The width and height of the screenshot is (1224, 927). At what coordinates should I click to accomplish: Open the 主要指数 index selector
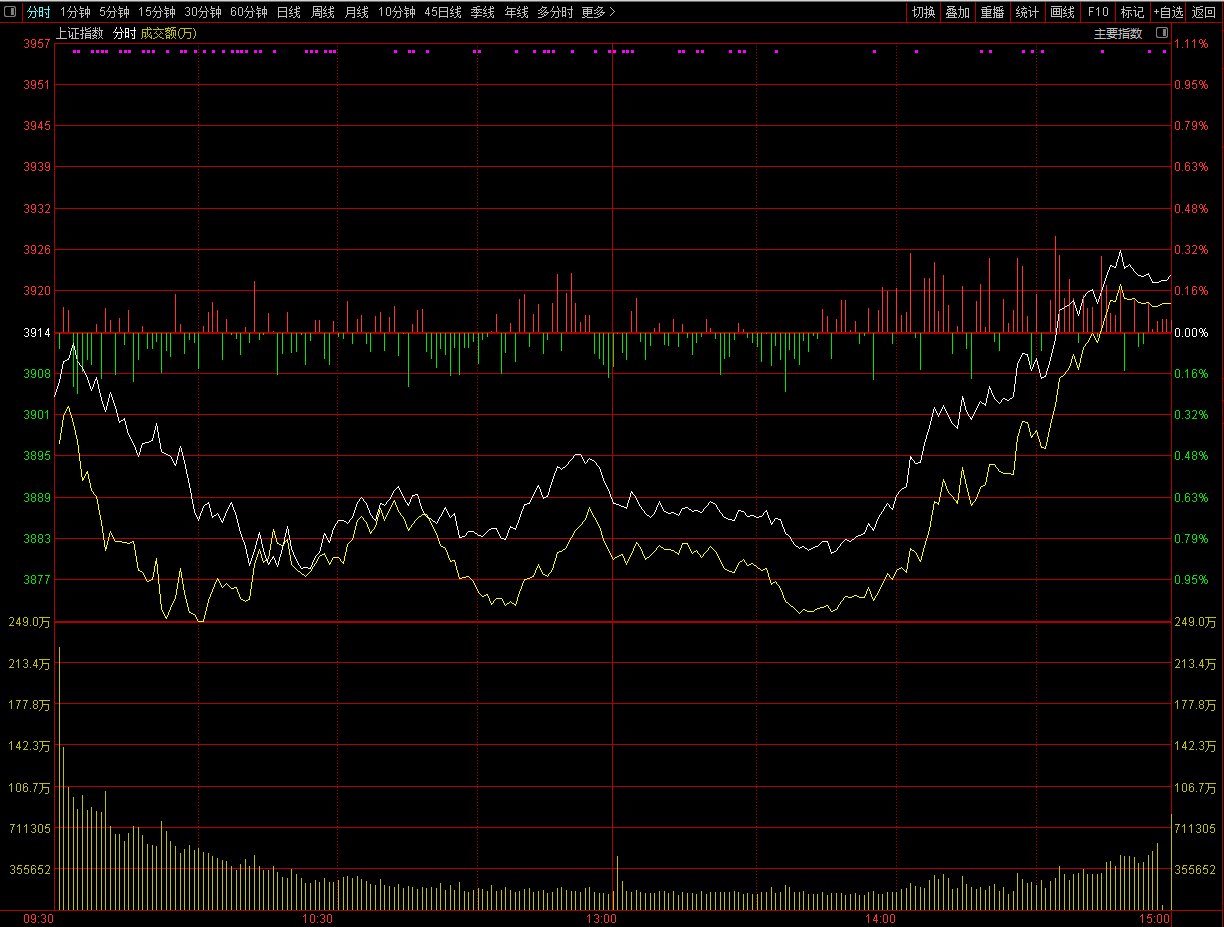[x=1117, y=33]
